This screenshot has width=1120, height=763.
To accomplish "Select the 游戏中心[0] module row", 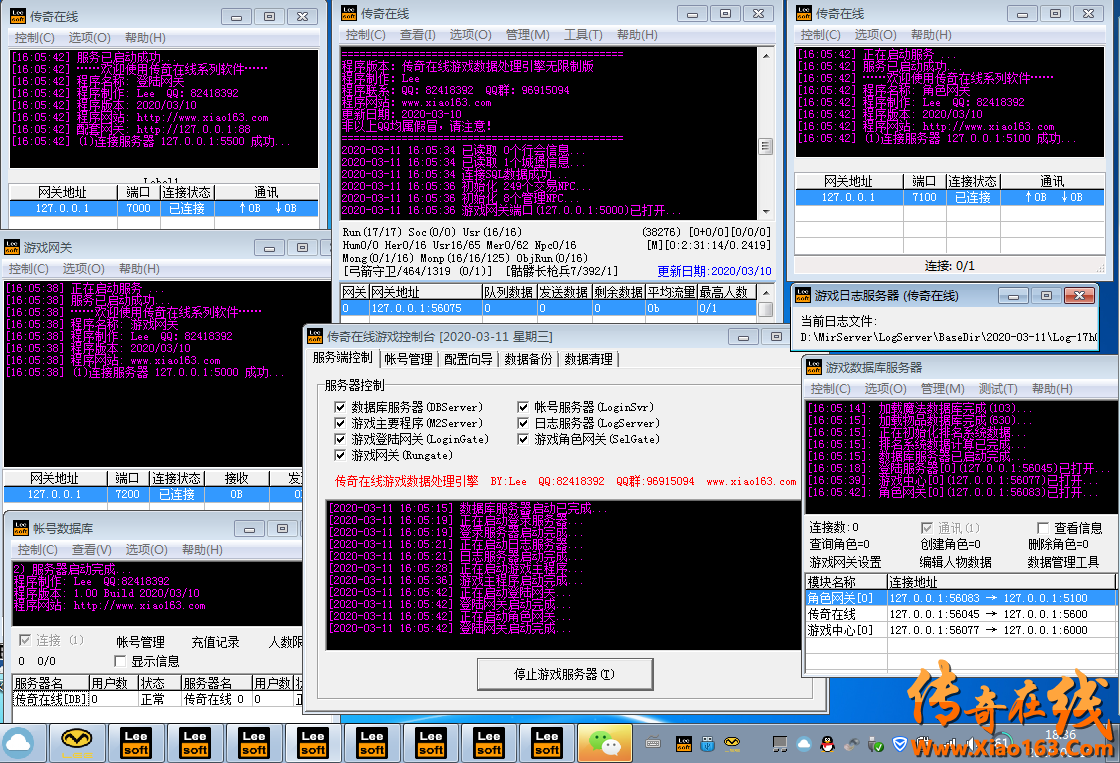I will [x=960, y=630].
